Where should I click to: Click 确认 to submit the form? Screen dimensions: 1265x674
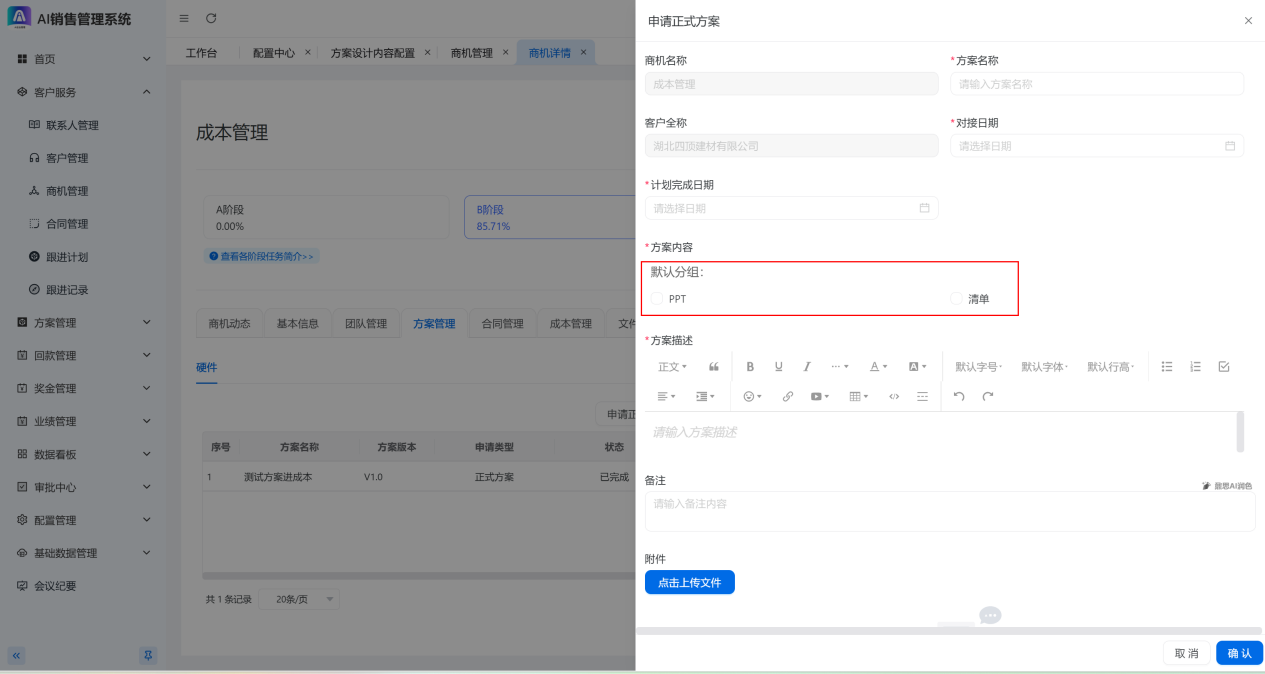[x=1239, y=653]
